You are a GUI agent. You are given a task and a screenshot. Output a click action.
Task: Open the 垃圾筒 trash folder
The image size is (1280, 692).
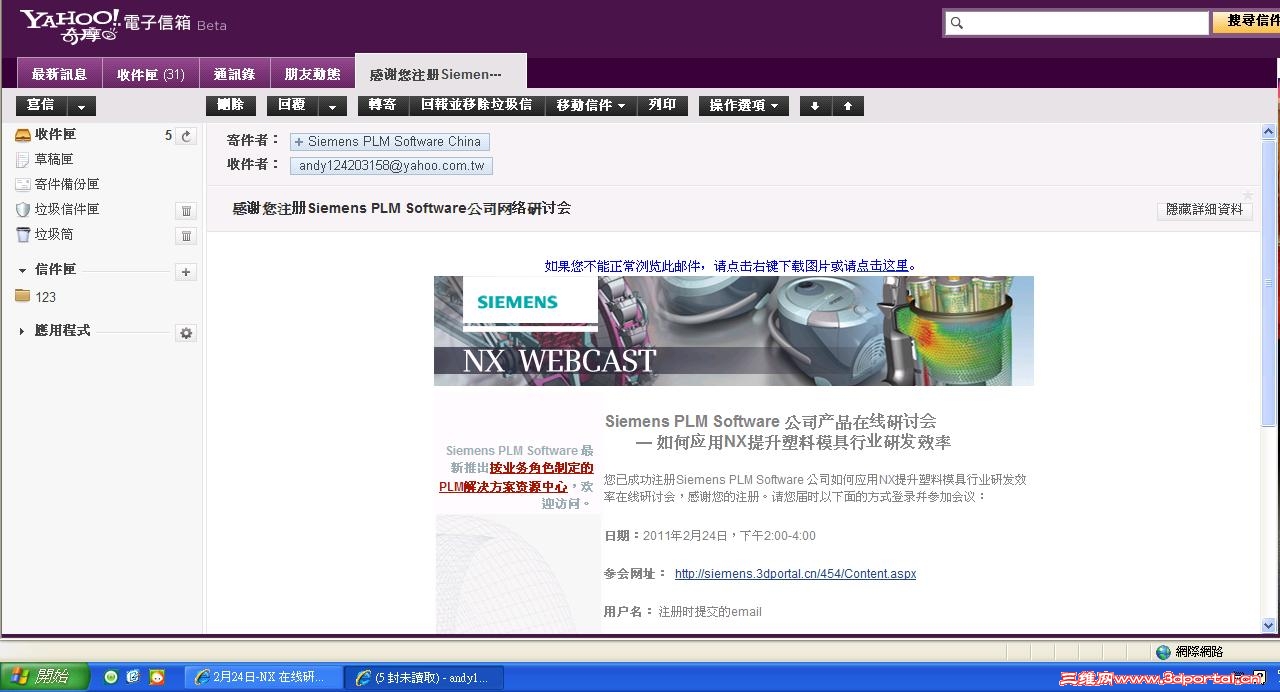pyautogui.click(x=54, y=234)
